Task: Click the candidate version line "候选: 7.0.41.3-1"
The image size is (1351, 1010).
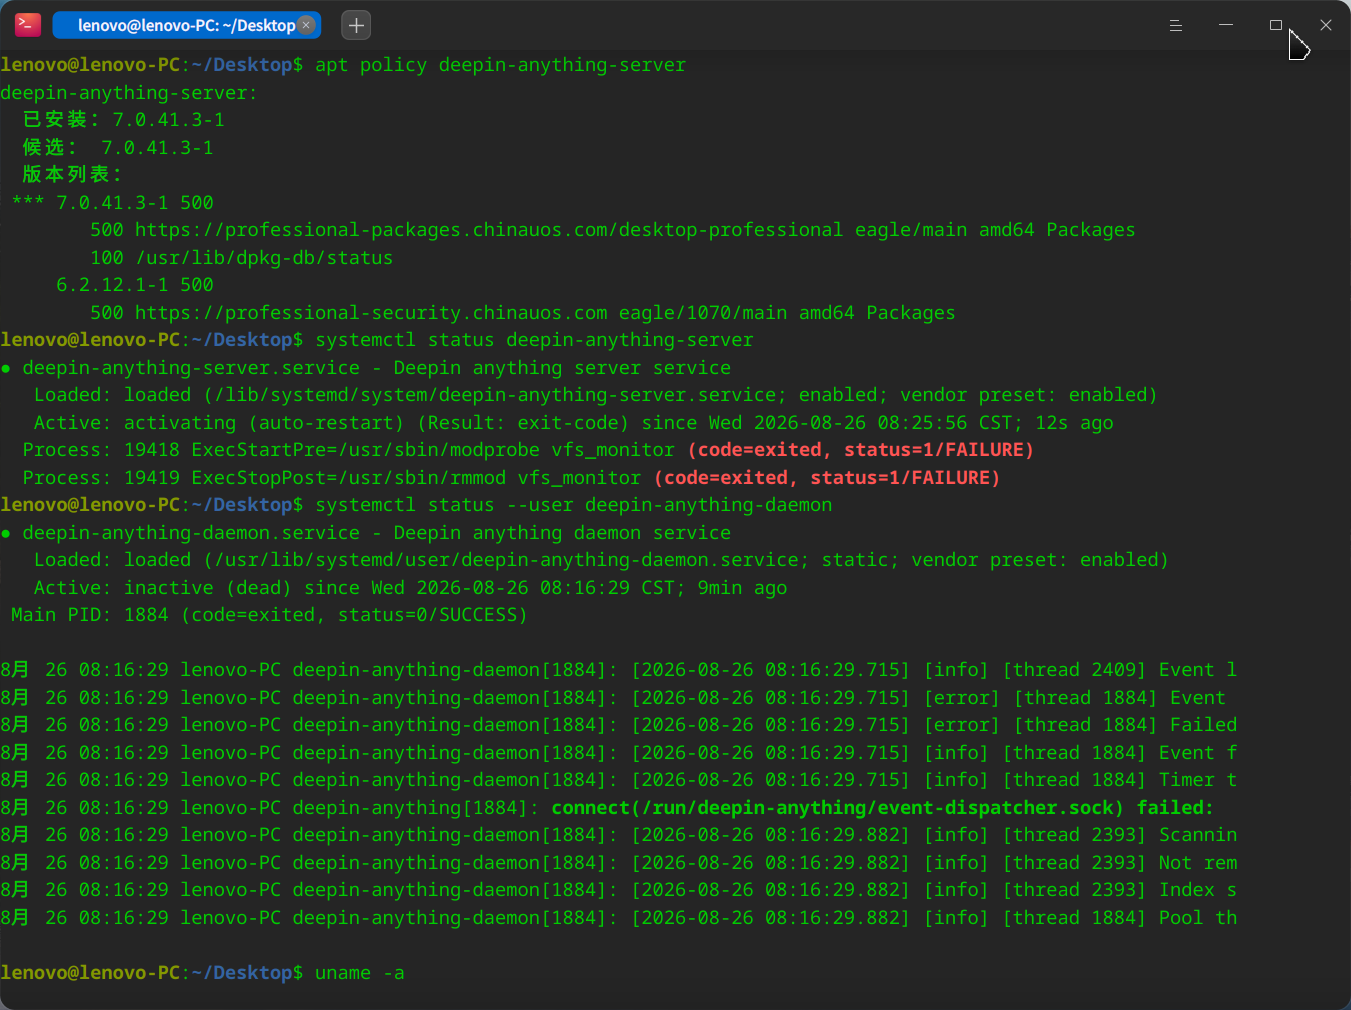Action: (118, 148)
